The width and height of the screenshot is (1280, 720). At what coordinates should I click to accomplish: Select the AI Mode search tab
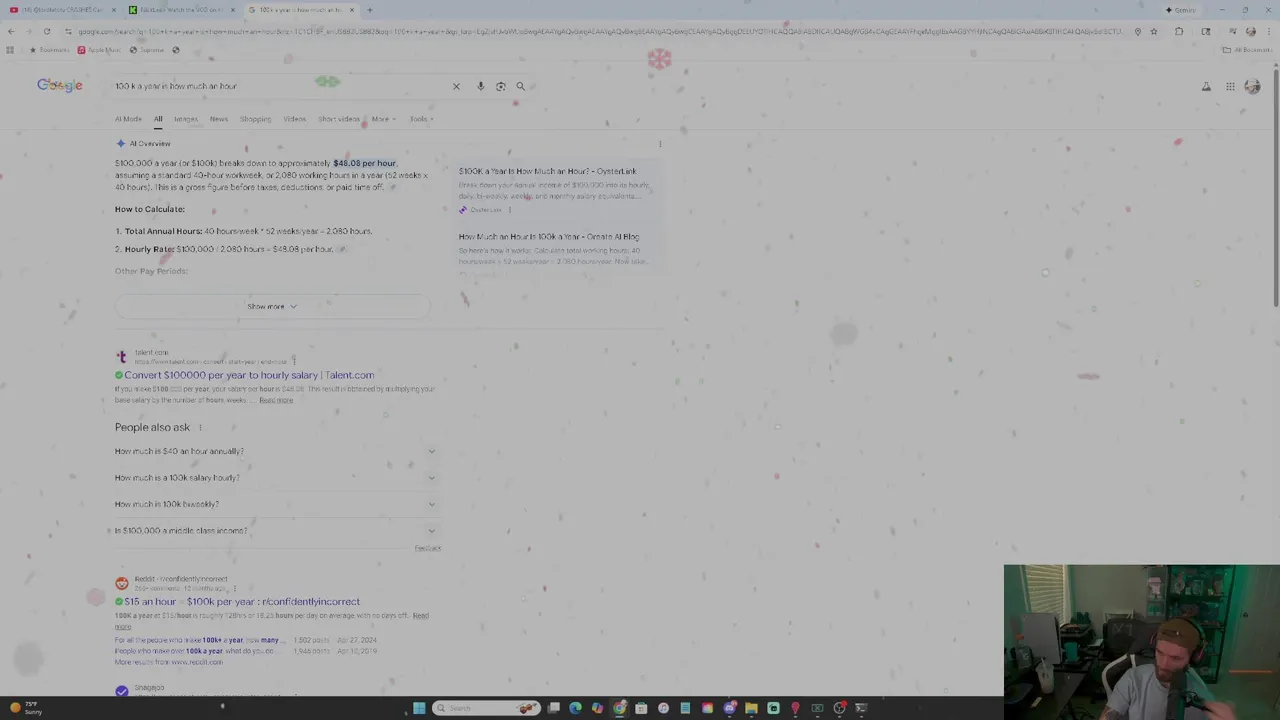[128, 119]
